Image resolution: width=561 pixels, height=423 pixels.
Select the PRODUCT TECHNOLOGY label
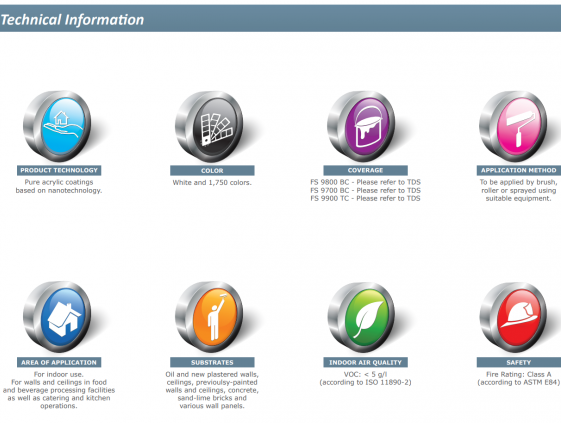click(59, 170)
